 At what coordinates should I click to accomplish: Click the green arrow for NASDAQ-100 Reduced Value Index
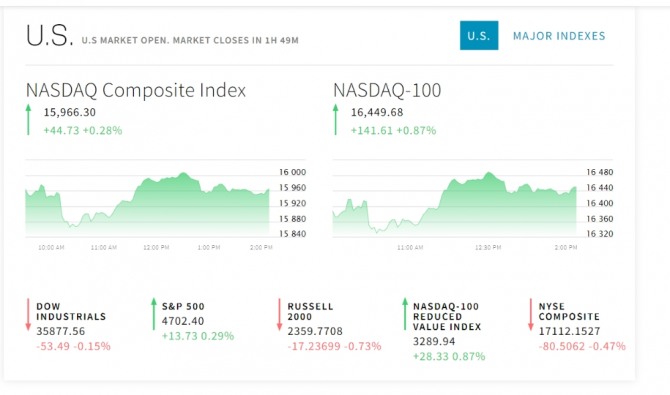405,315
